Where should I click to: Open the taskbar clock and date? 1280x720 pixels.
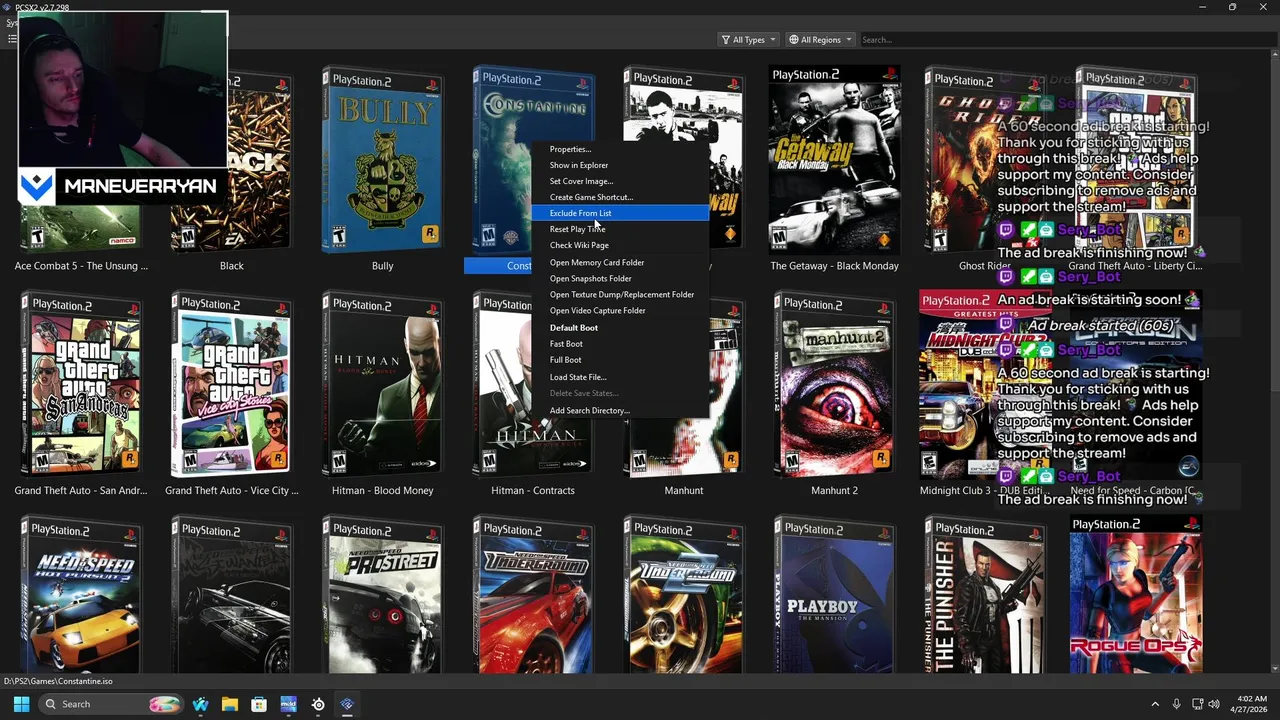tap(1248, 704)
